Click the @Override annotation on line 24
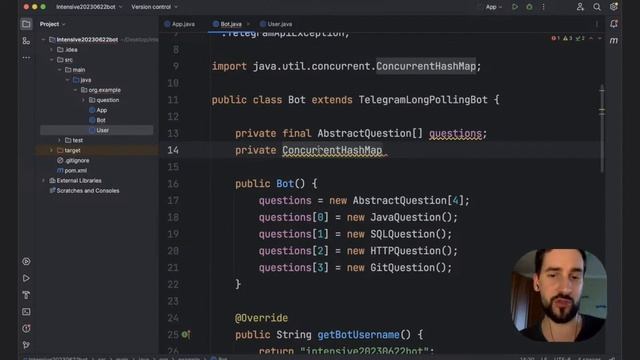640x360 pixels. pos(261,318)
